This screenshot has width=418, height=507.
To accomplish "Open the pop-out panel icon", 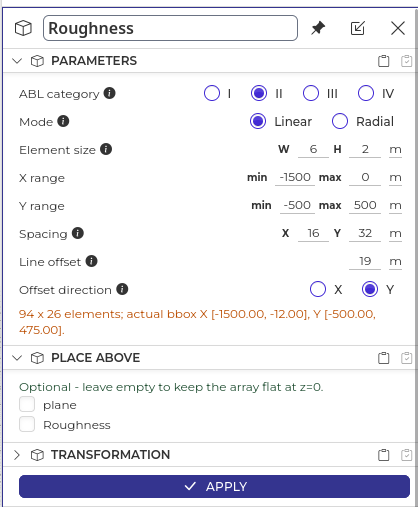I will [x=358, y=28].
